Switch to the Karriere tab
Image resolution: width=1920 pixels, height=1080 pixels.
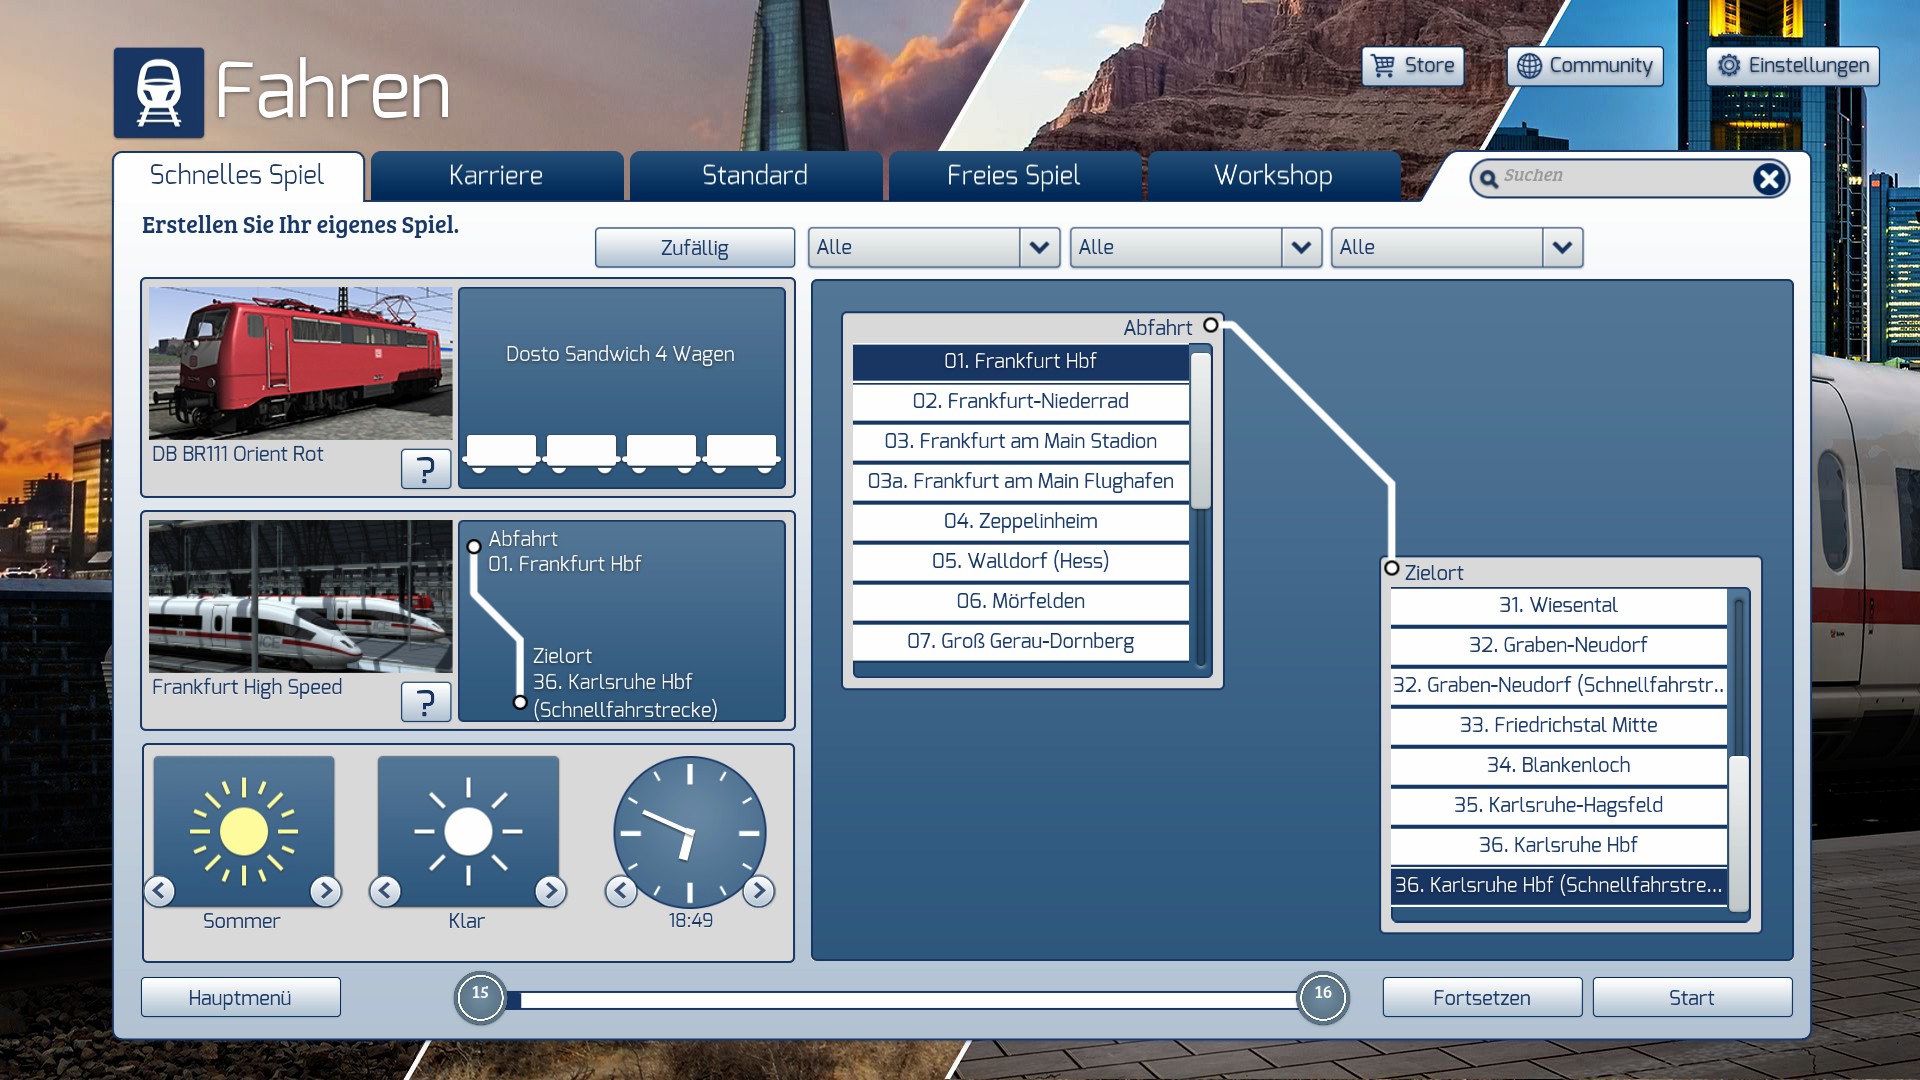point(496,176)
